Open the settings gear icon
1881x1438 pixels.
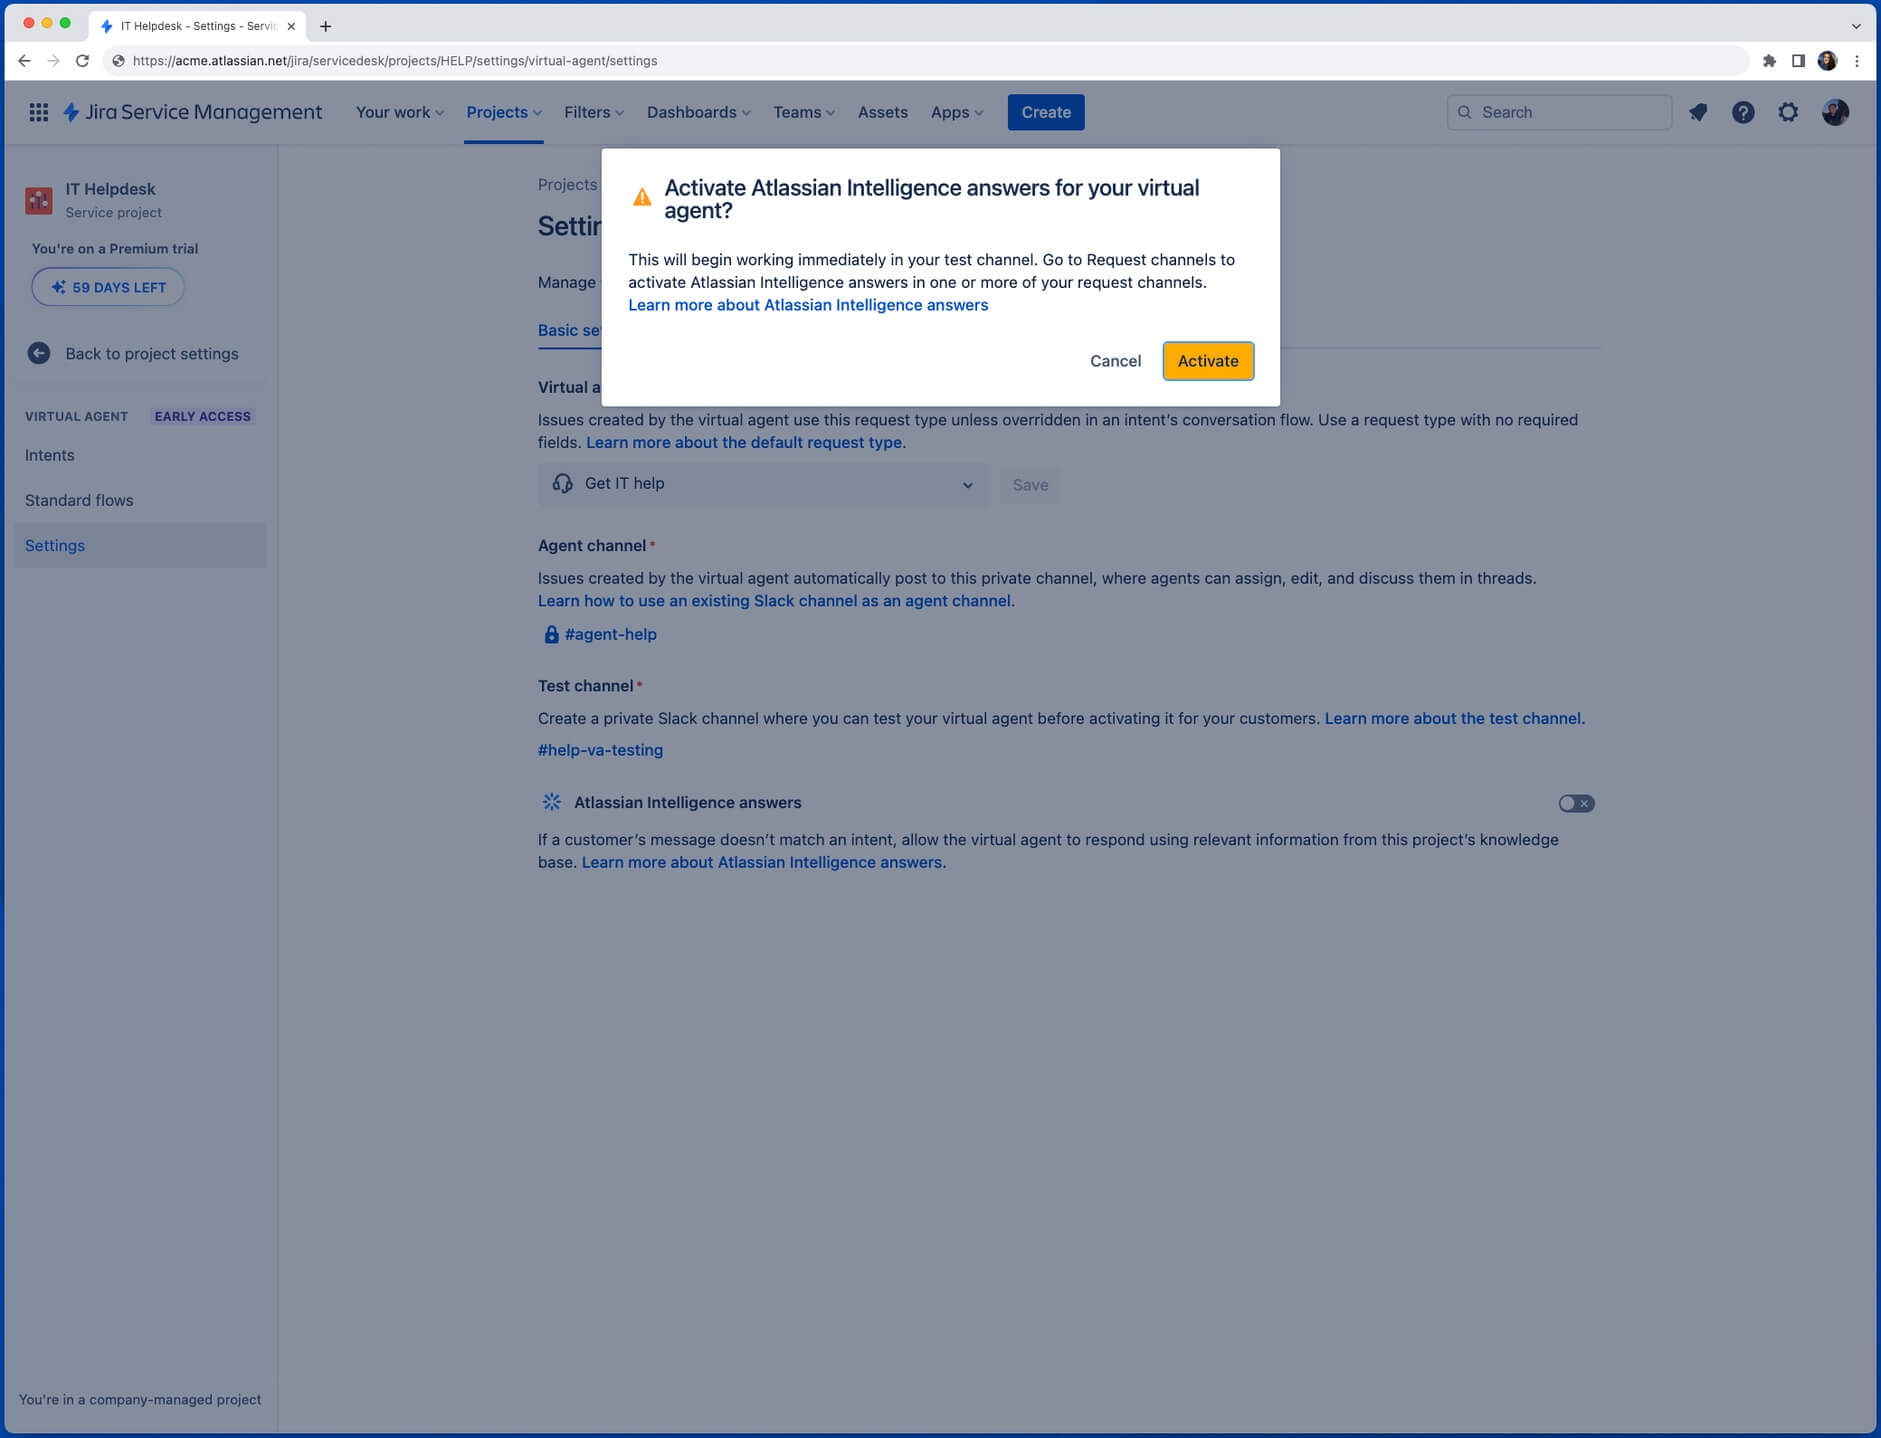pyautogui.click(x=1788, y=112)
